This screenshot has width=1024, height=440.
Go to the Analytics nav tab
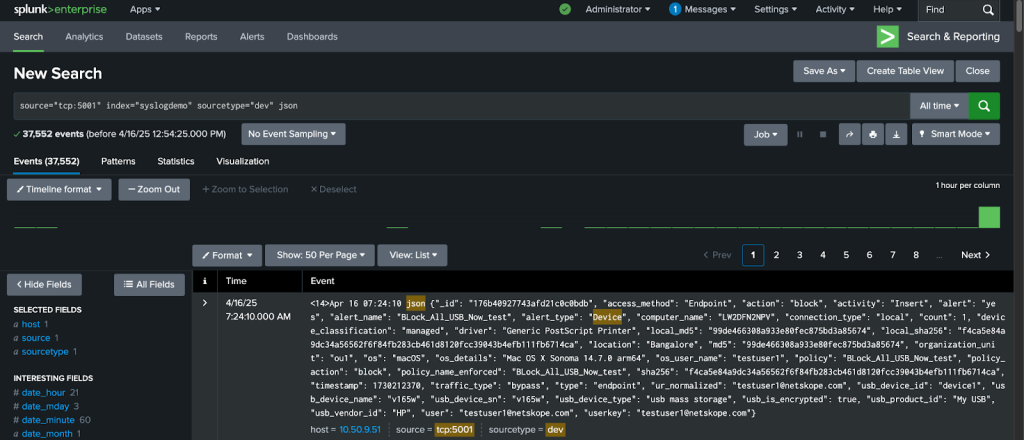[84, 37]
